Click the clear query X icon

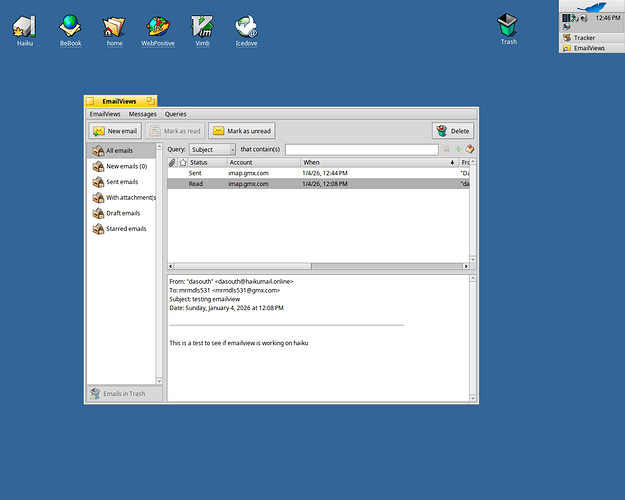click(447, 149)
